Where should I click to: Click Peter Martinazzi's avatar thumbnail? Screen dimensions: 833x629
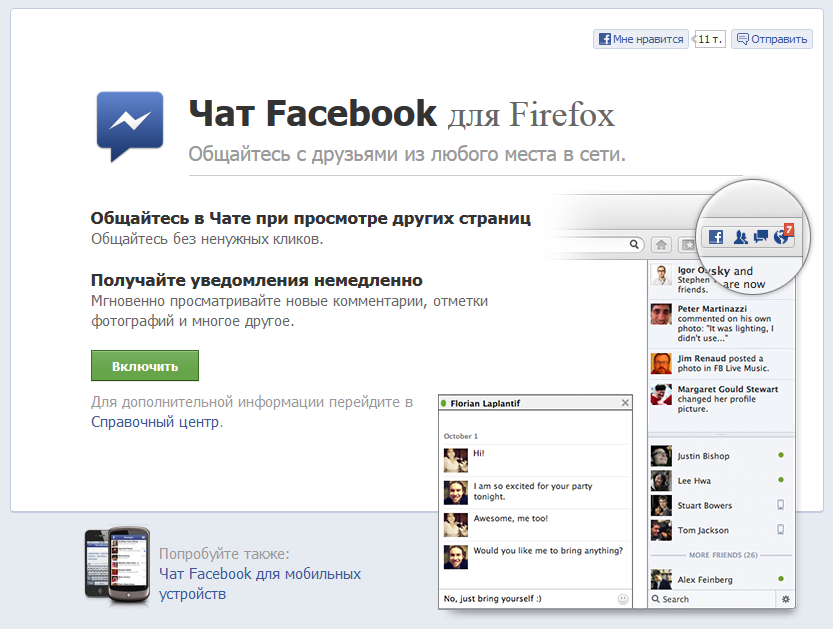661,314
